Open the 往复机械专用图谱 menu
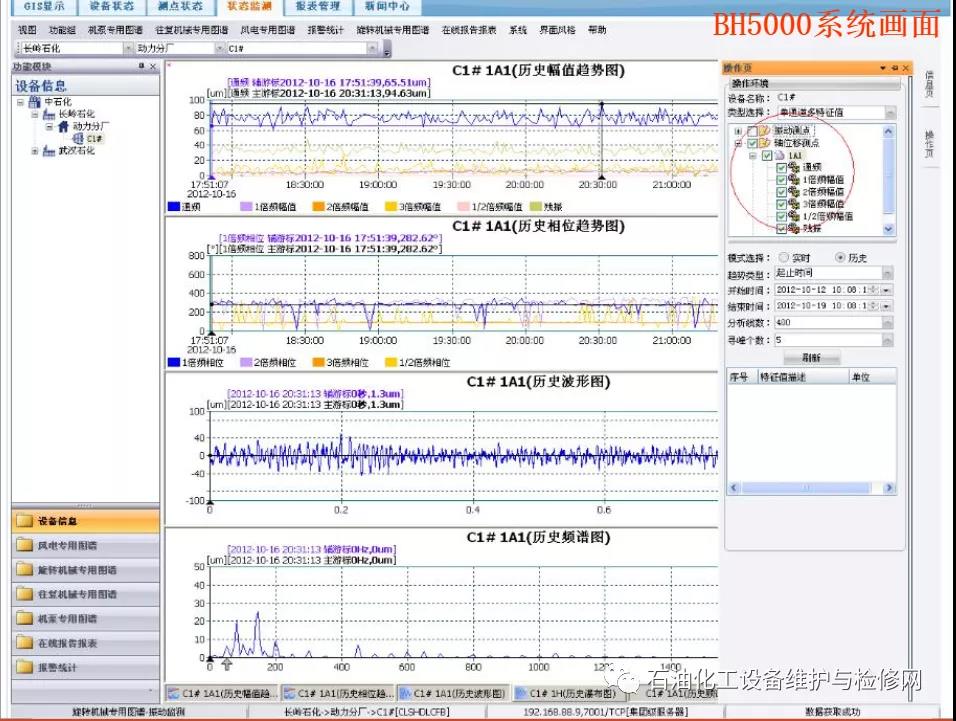This screenshot has width=956, height=721. [x=191, y=31]
